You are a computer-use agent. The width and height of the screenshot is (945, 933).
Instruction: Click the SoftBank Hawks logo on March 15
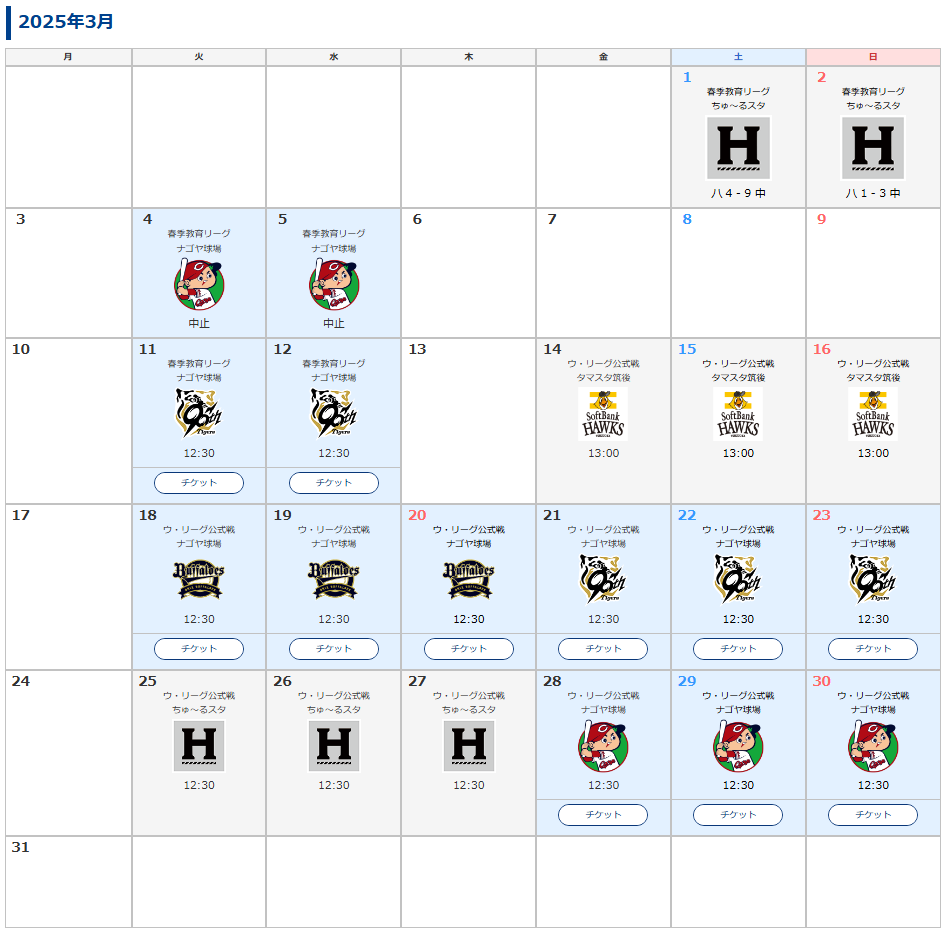pyautogui.click(x=738, y=413)
